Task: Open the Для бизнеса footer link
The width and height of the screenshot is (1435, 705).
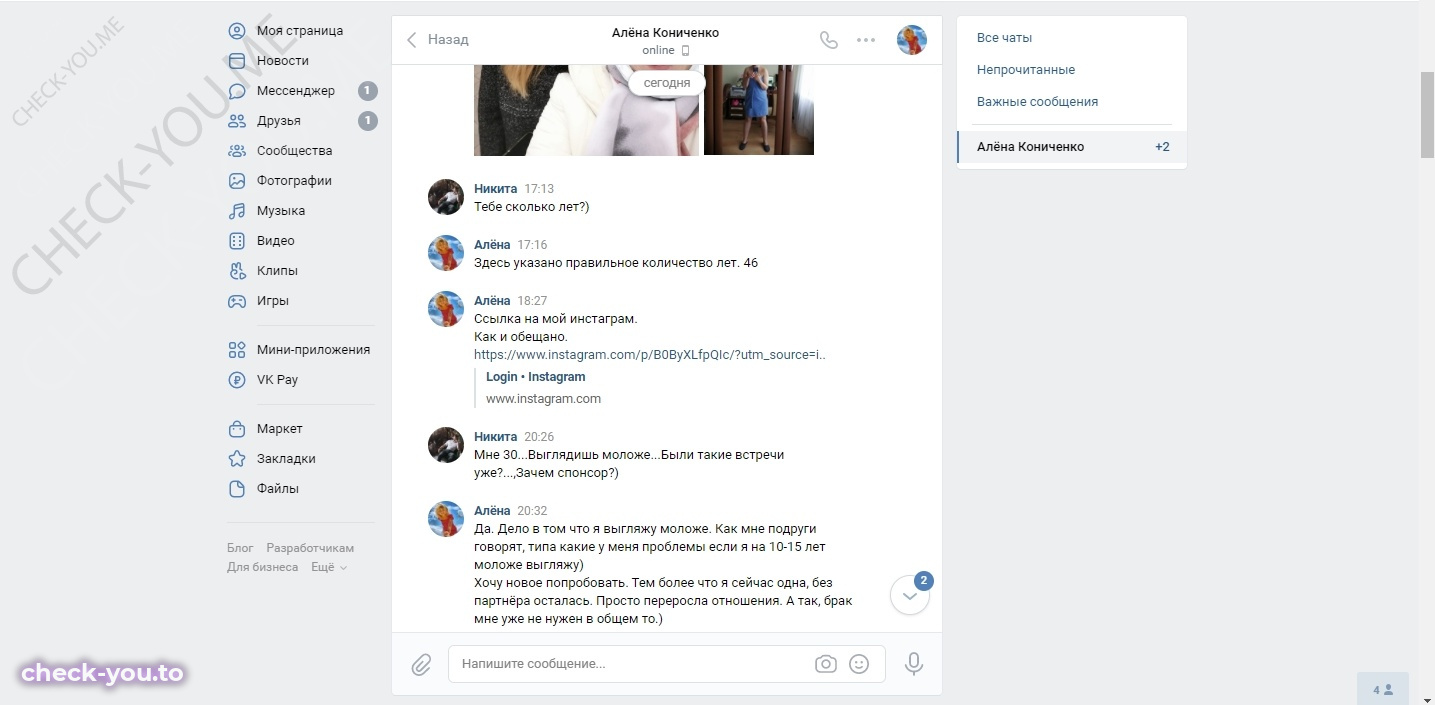Action: click(x=263, y=567)
